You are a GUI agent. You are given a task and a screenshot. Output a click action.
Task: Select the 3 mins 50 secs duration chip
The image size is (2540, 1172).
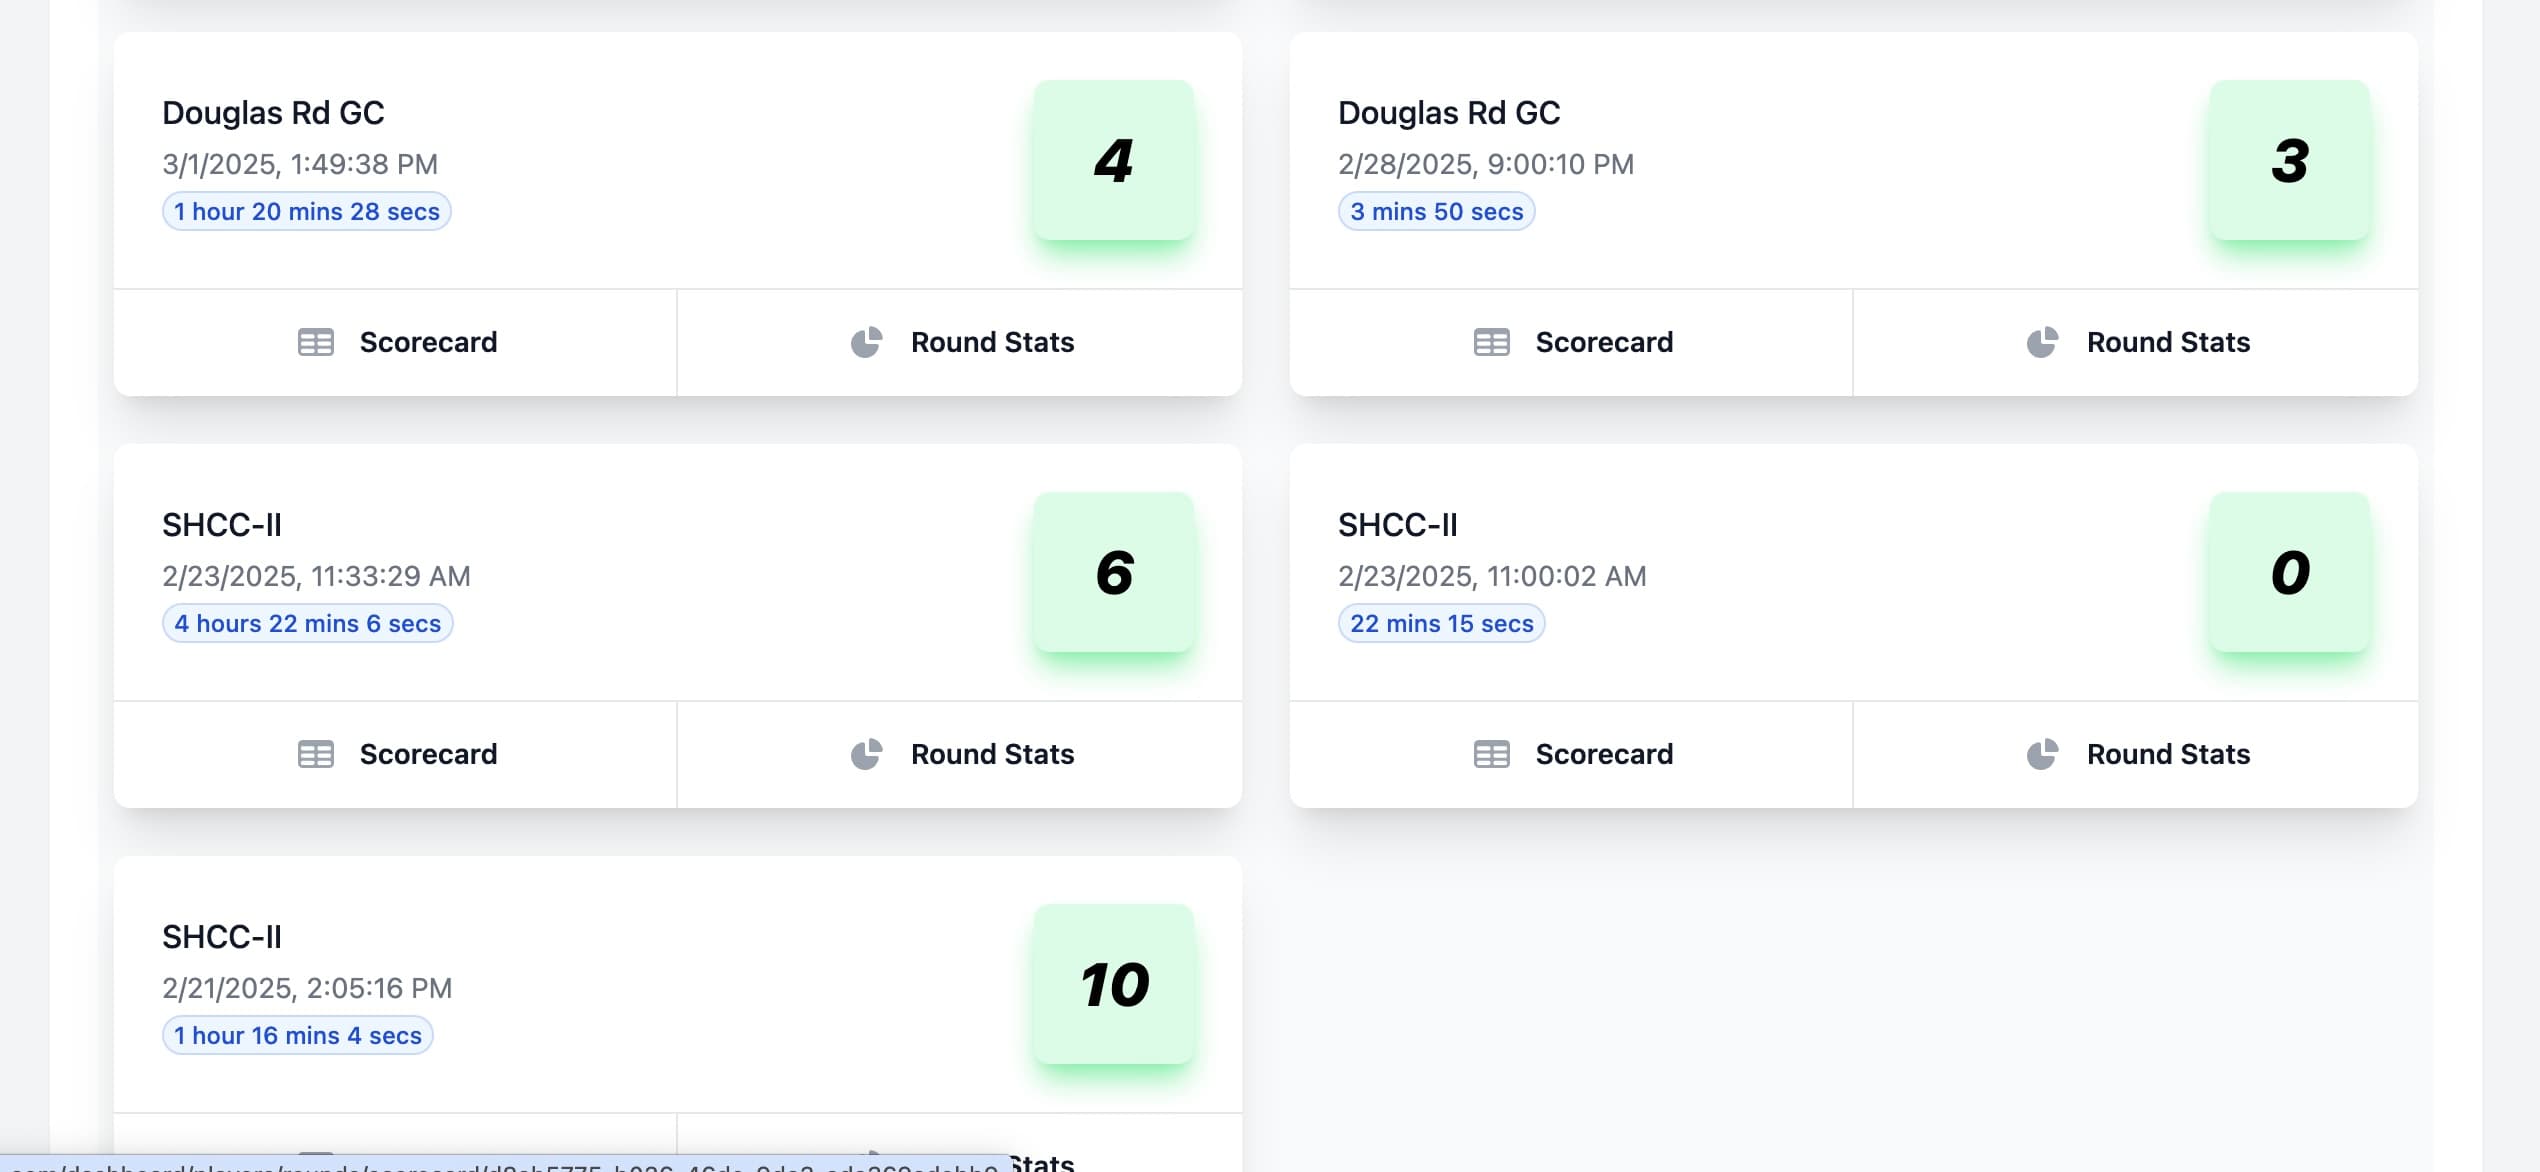point(1435,211)
